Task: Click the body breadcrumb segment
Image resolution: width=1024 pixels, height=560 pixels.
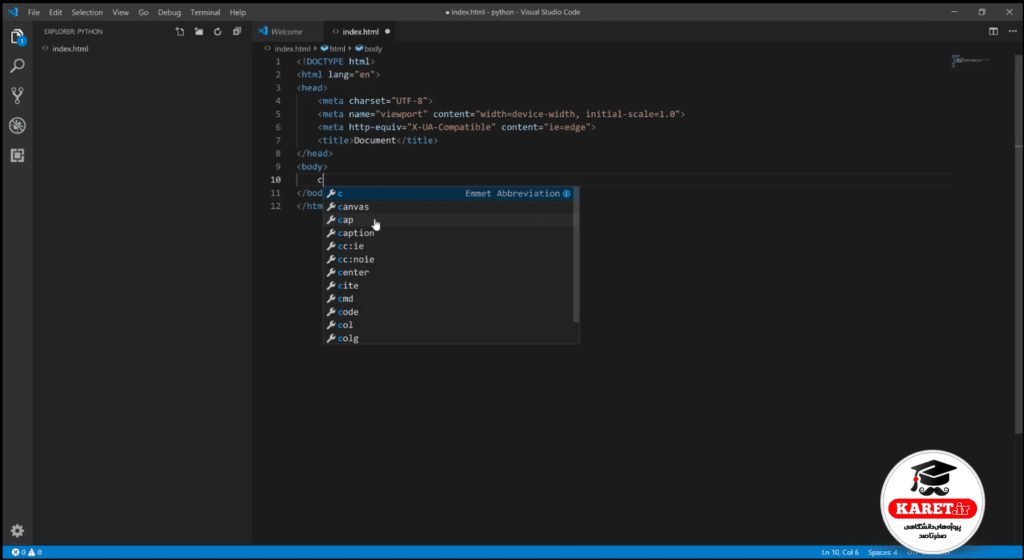Action: pos(373,48)
